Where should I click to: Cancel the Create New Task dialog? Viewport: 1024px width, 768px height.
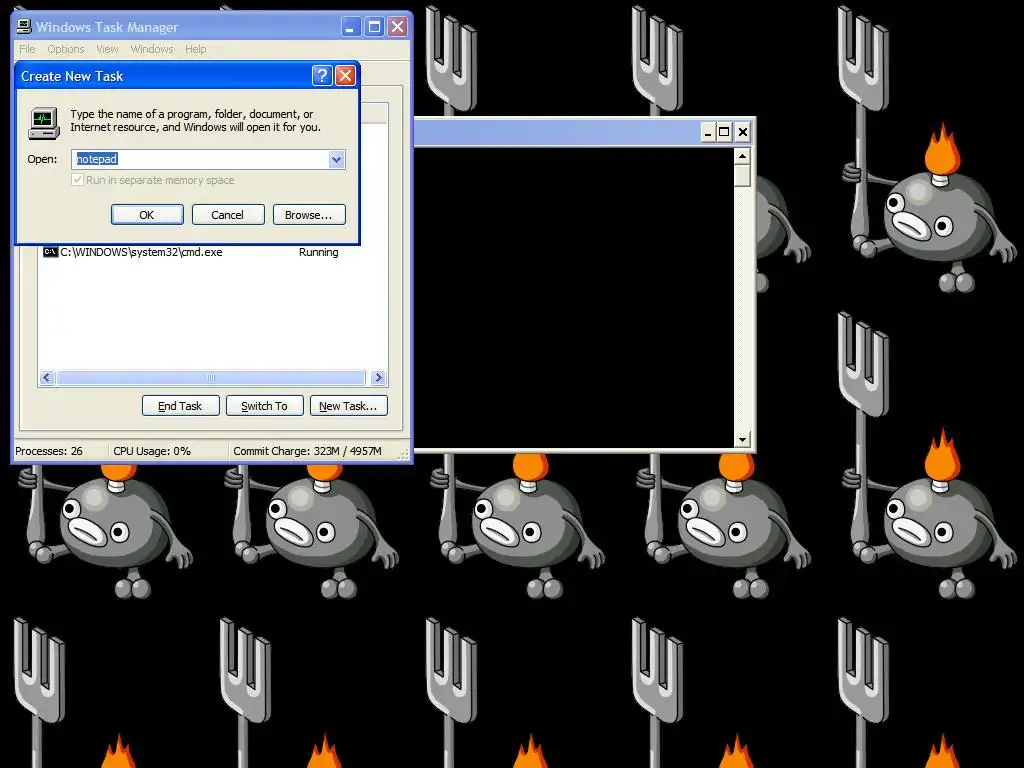228,215
